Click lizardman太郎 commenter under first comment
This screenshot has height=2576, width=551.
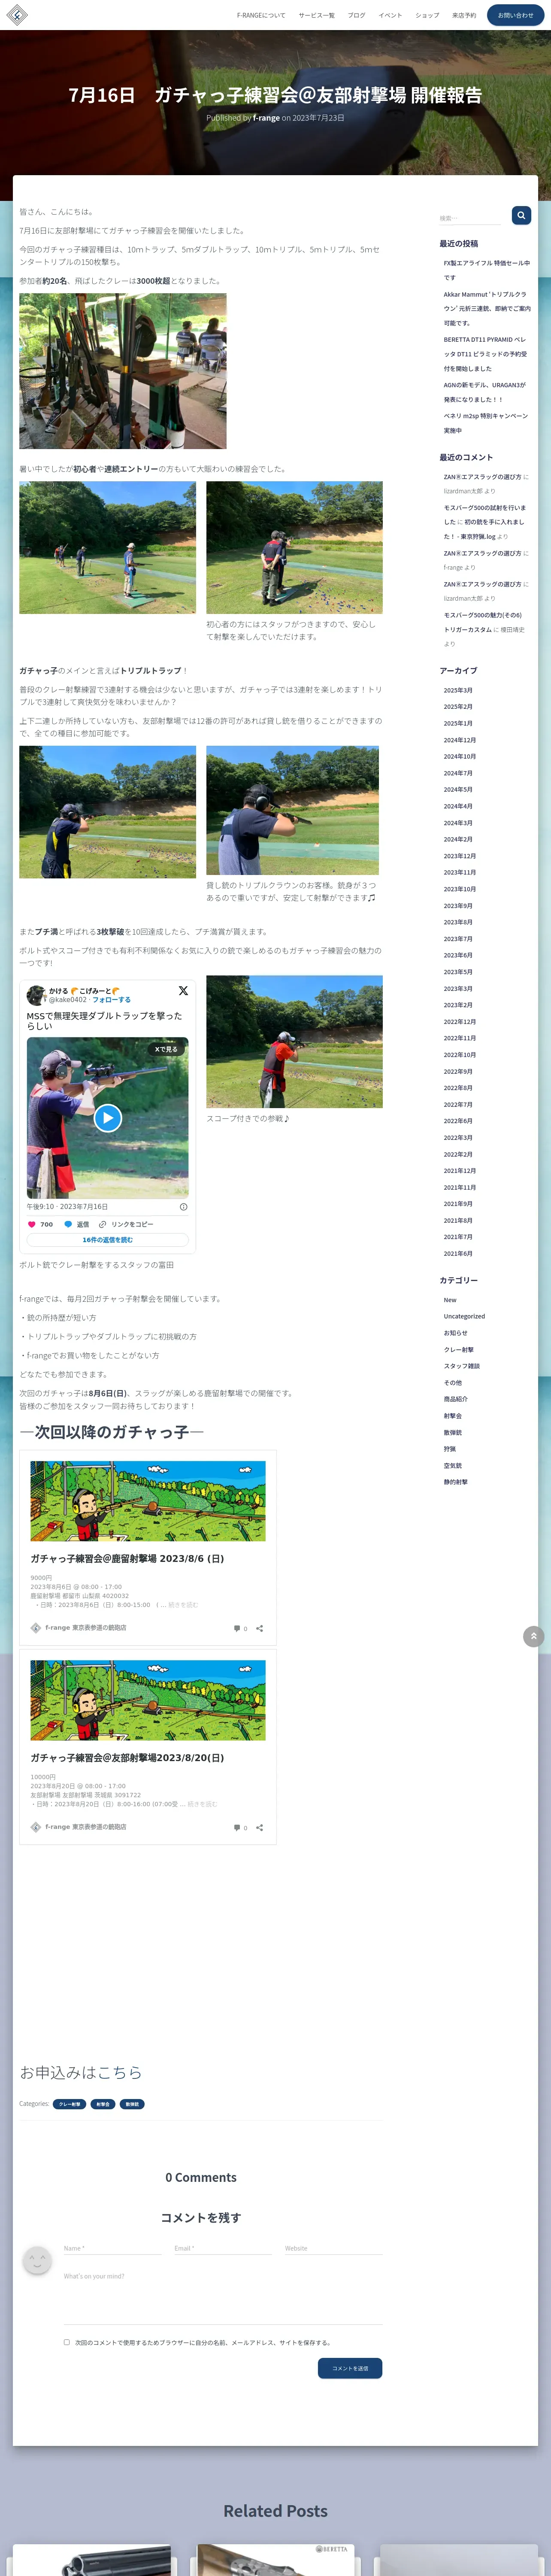[x=463, y=491]
